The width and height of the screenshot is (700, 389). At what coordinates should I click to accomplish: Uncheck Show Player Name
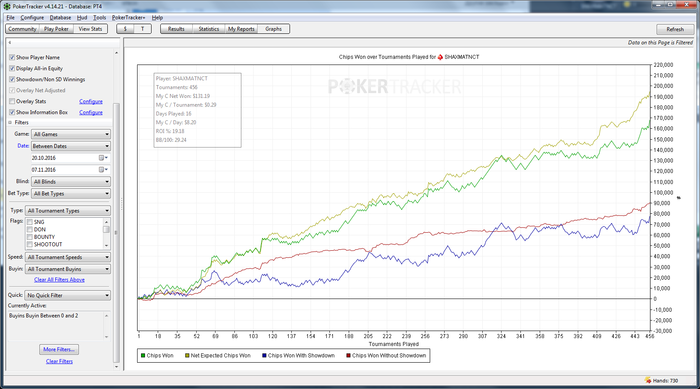(12, 58)
